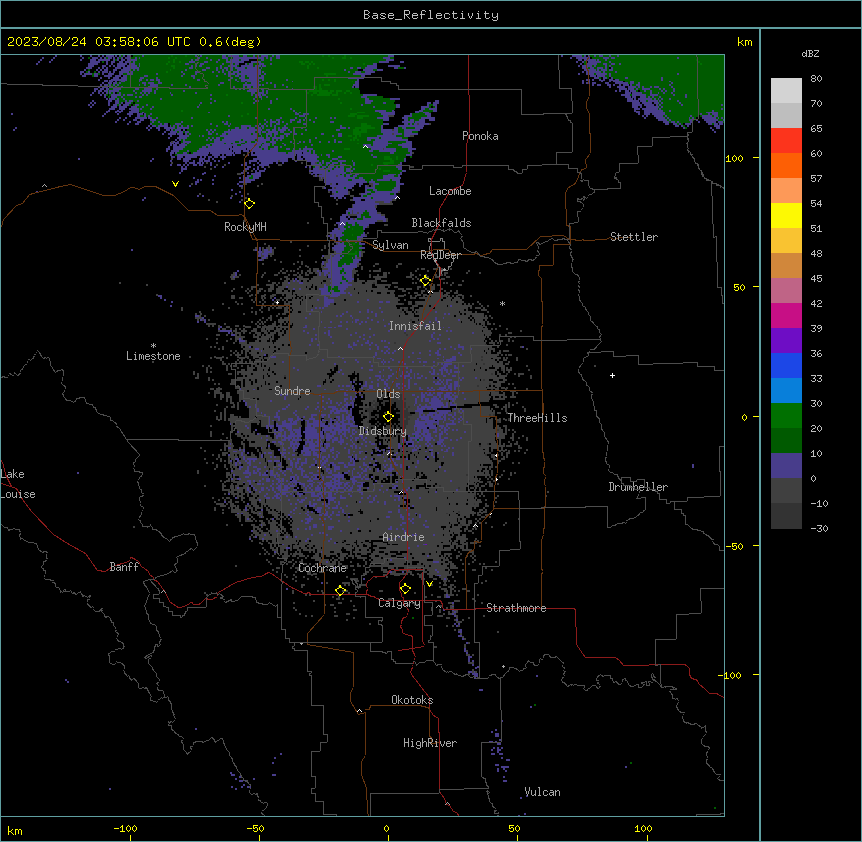Click the Lacombe city label
The image size is (862, 842).
[x=450, y=191]
